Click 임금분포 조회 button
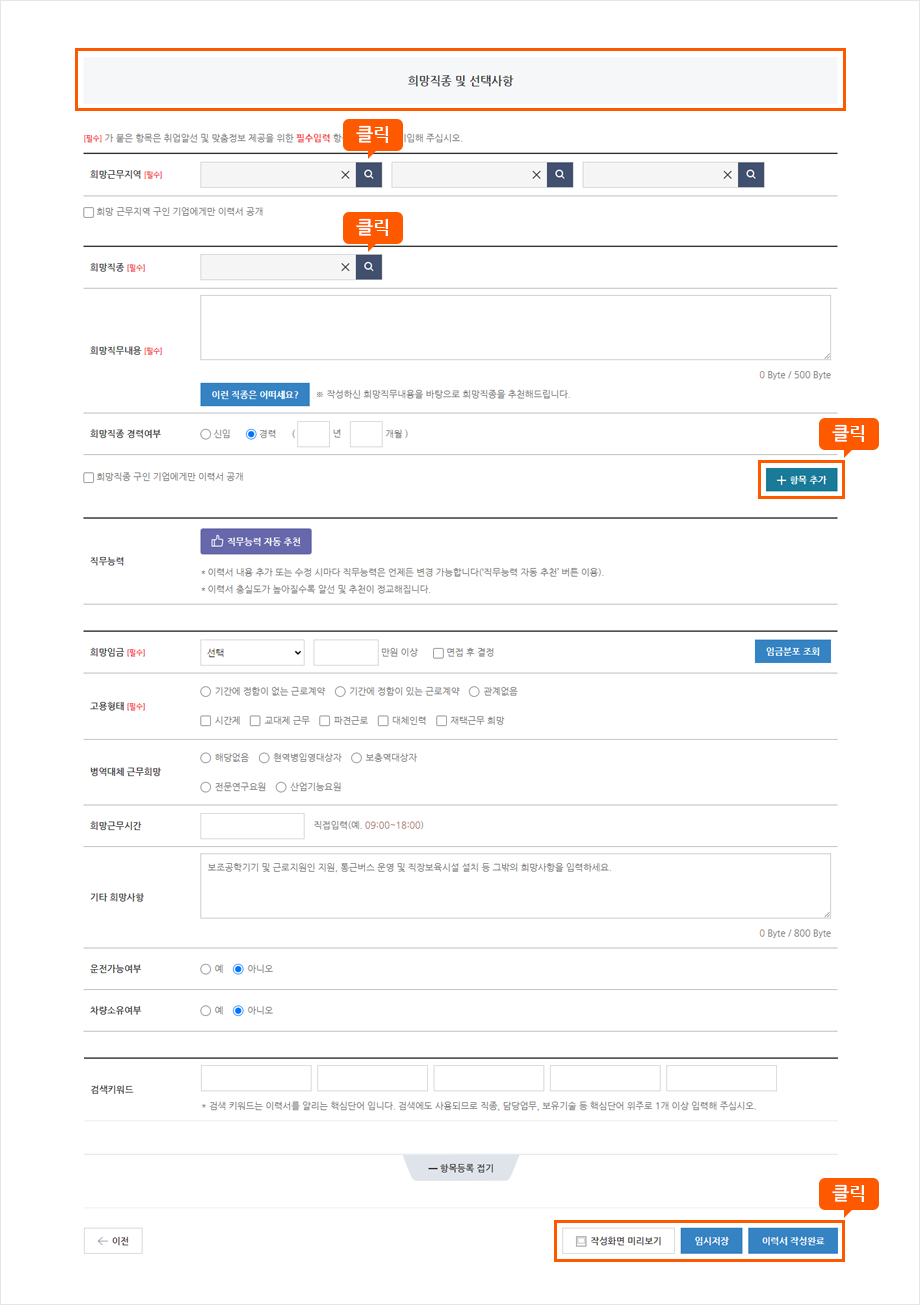The height and width of the screenshot is (1305, 920). [792, 652]
